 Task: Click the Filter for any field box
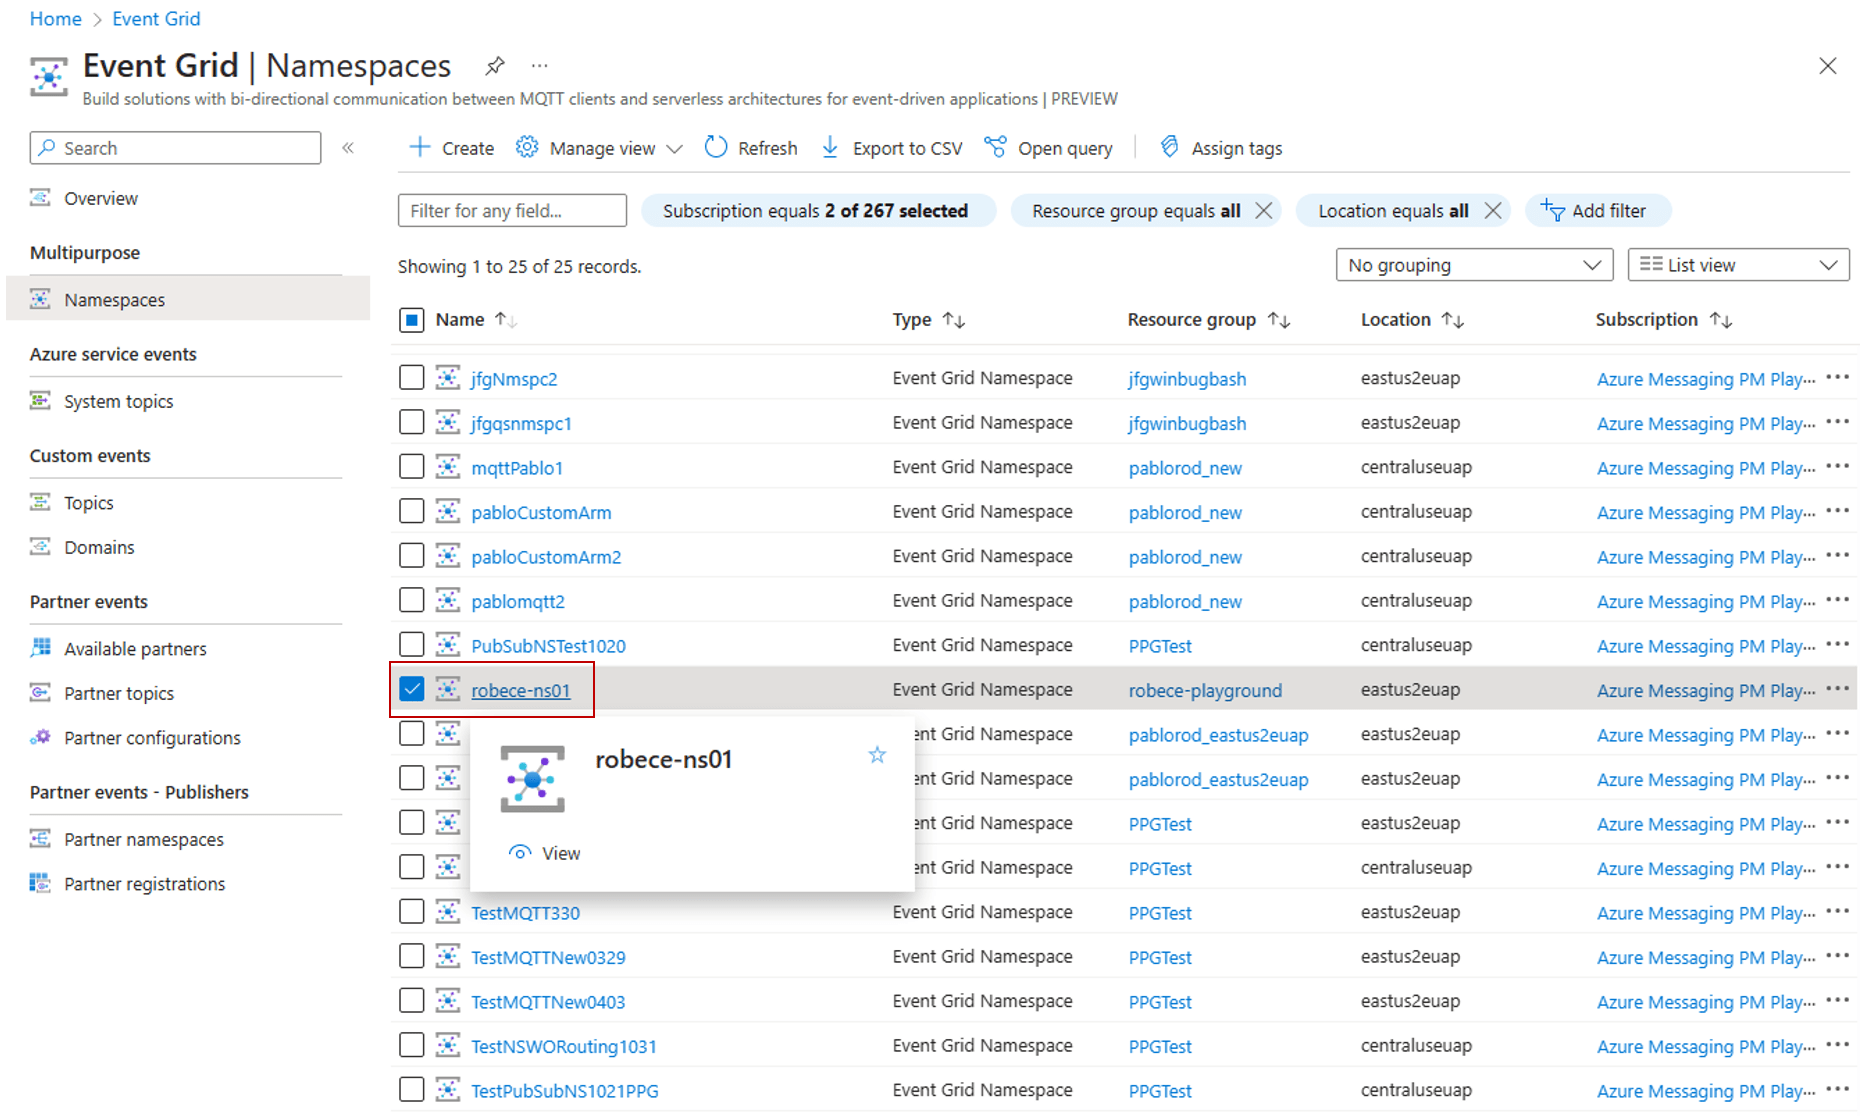coord(511,210)
